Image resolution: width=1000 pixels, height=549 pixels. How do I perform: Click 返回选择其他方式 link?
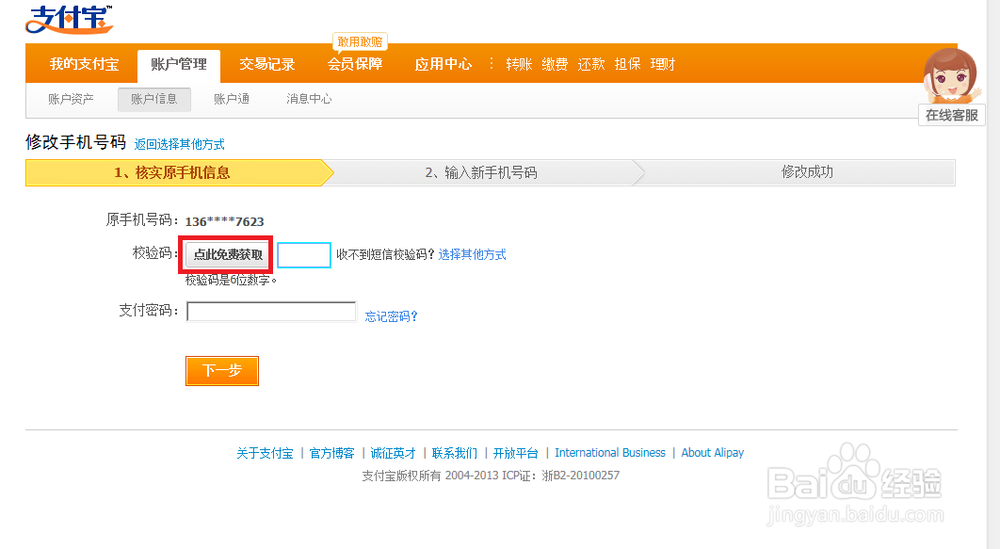click(179, 144)
